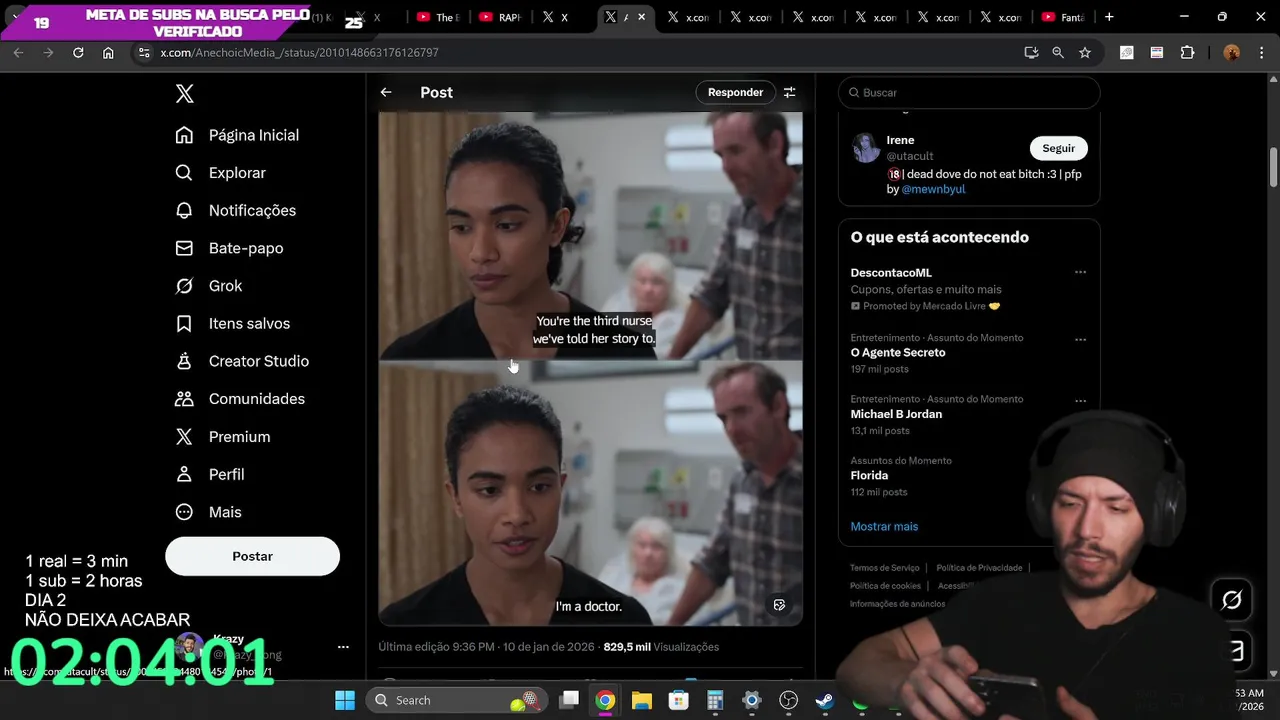The height and width of the screenshot is (720, 1280).
Task: Click taskbar Search box
Action: [457, 700]
